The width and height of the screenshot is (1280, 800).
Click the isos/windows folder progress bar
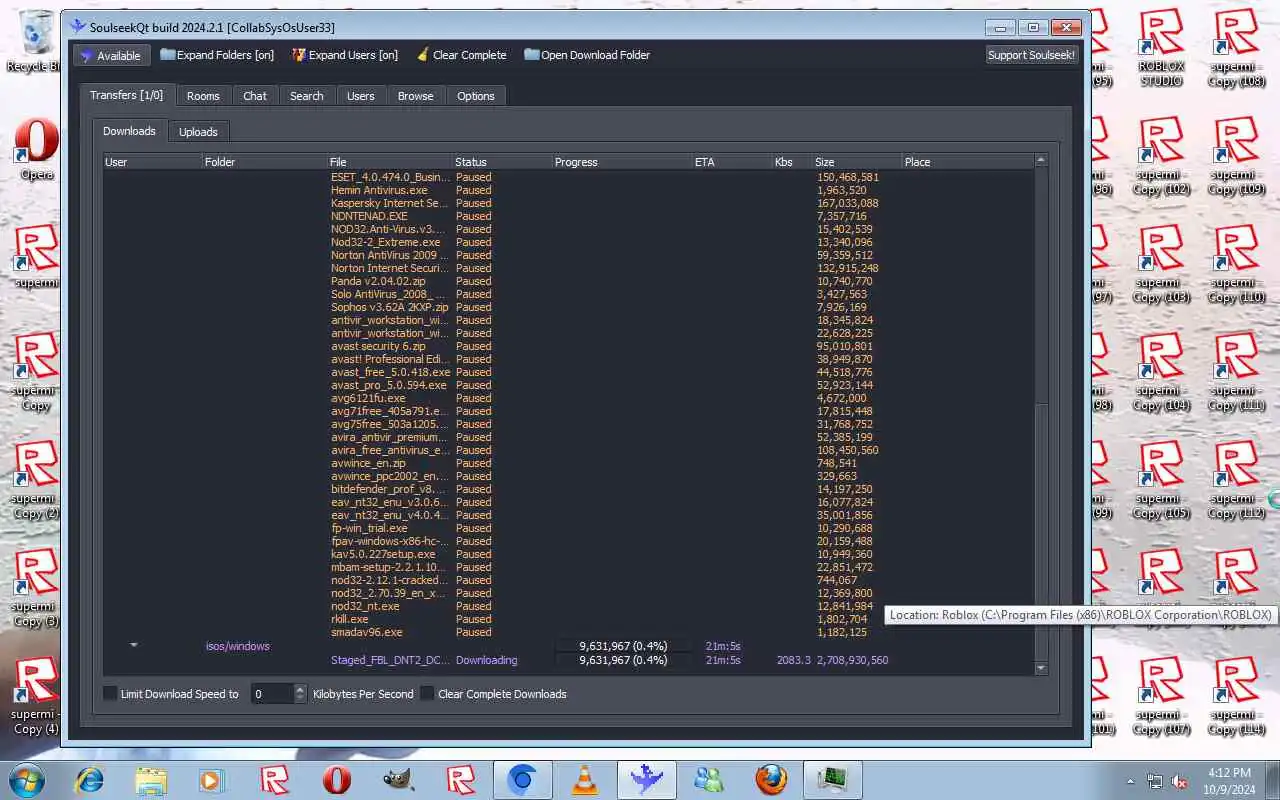tap(622, 646)
